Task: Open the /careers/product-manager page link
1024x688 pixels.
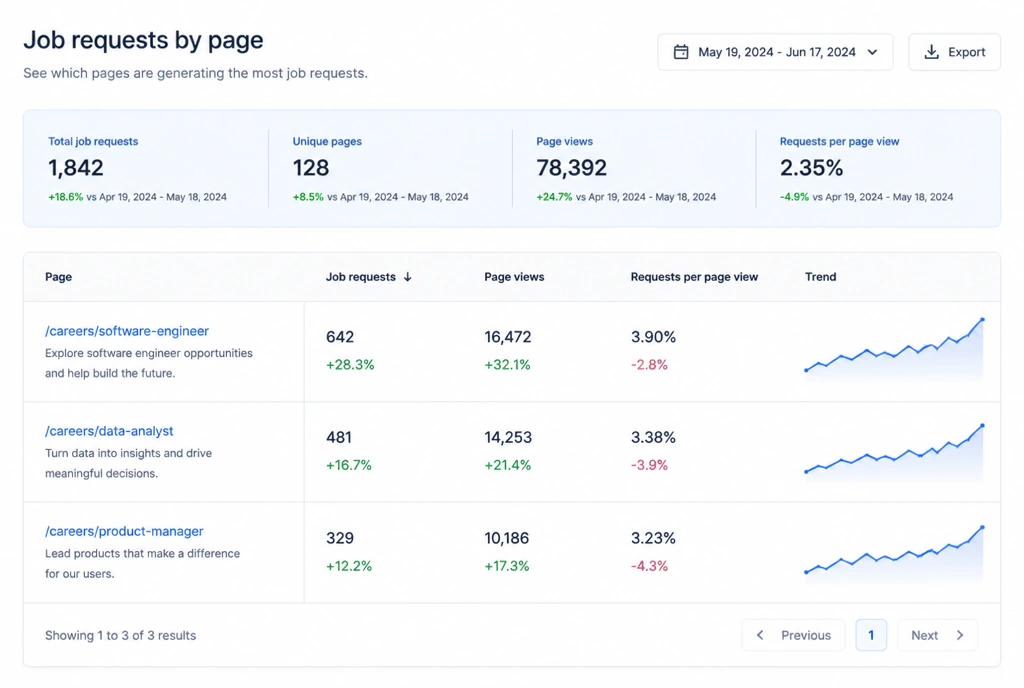Action: coord(124,531)
